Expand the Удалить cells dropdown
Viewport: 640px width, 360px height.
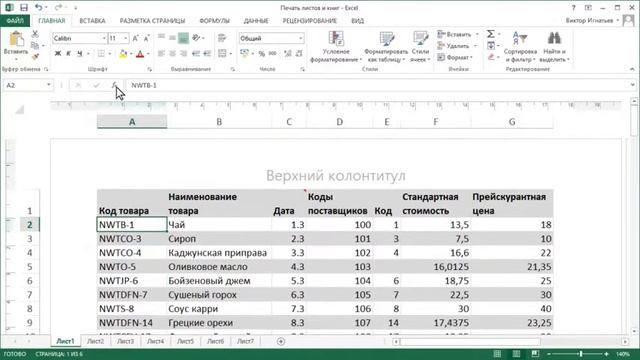(476, 46)
